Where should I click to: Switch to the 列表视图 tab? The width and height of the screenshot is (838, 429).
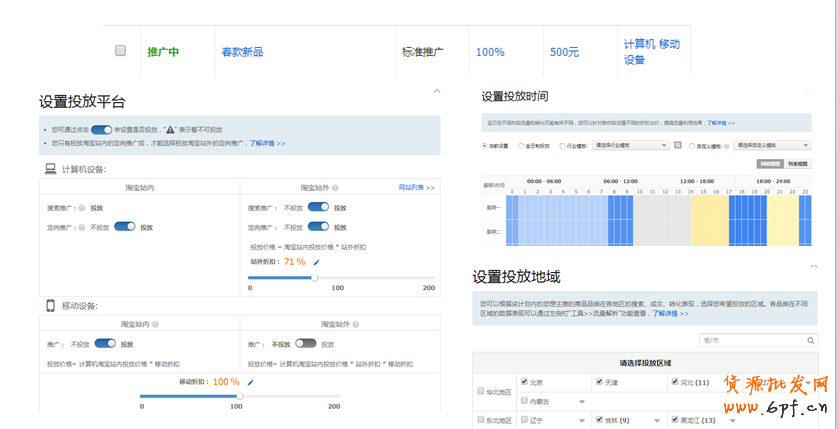point(798,163)
